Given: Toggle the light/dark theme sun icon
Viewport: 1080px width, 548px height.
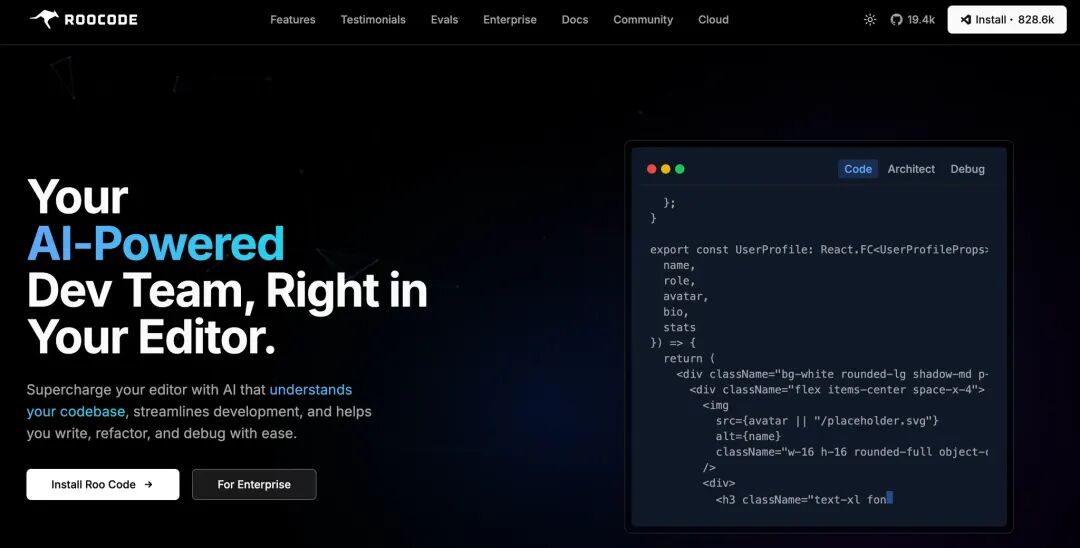Looking at the screenshot, I should pos(870,20).
